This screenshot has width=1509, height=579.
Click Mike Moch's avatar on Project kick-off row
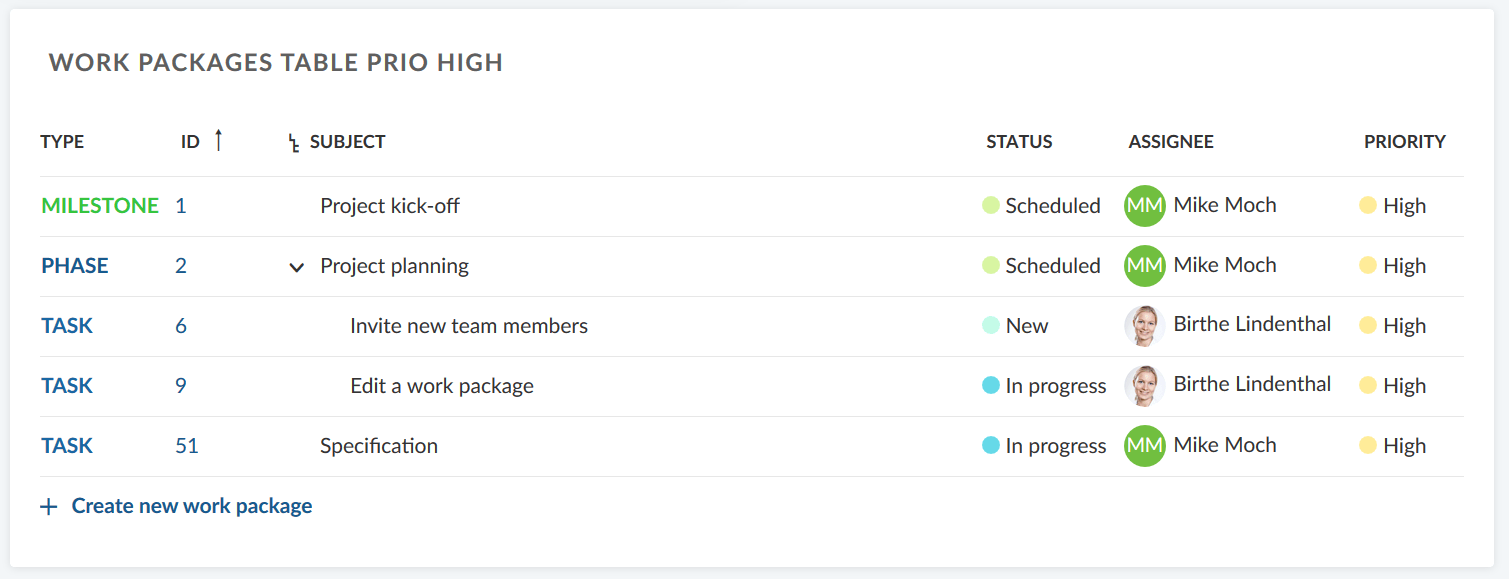pyautogui.click(x=1144, y=205)
